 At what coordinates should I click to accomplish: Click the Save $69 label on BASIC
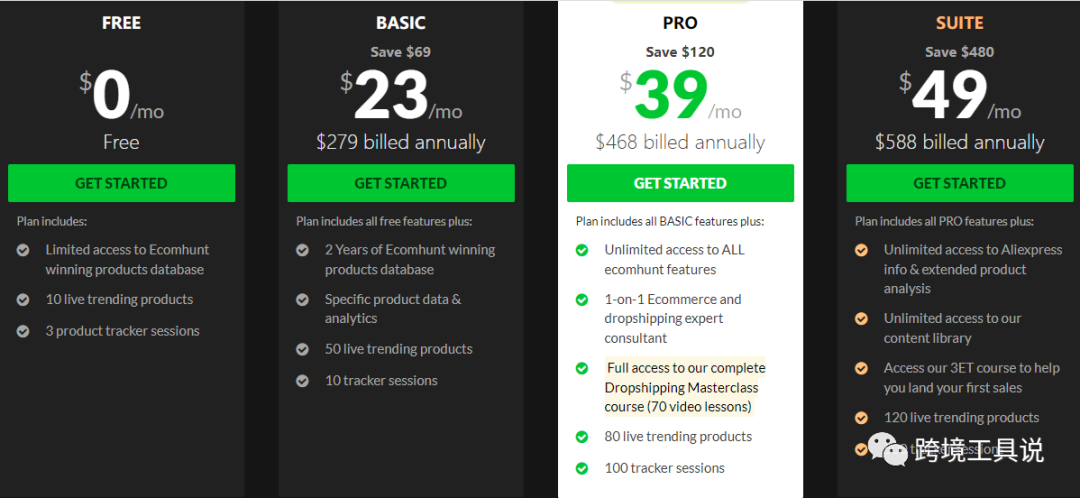click(x=400, y=51)
